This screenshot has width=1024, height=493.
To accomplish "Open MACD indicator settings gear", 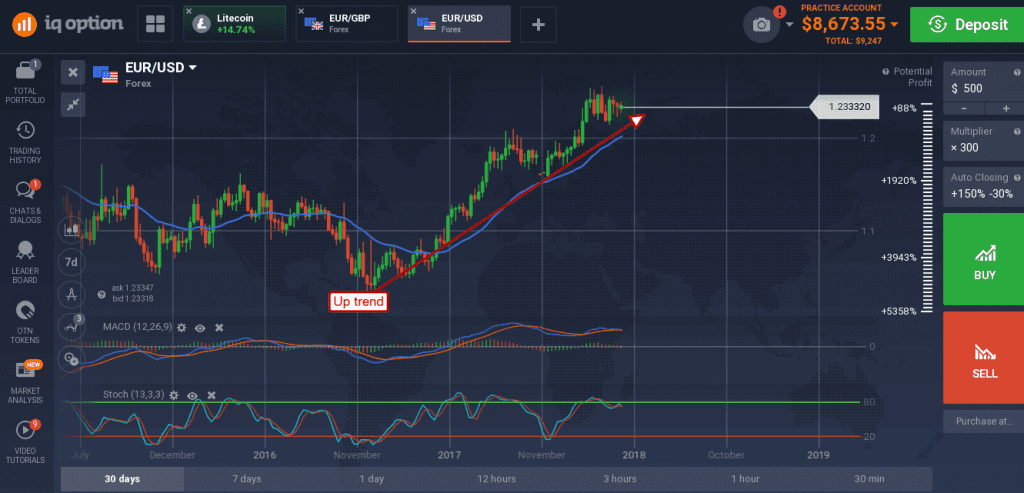I will [x=182, y=327].
